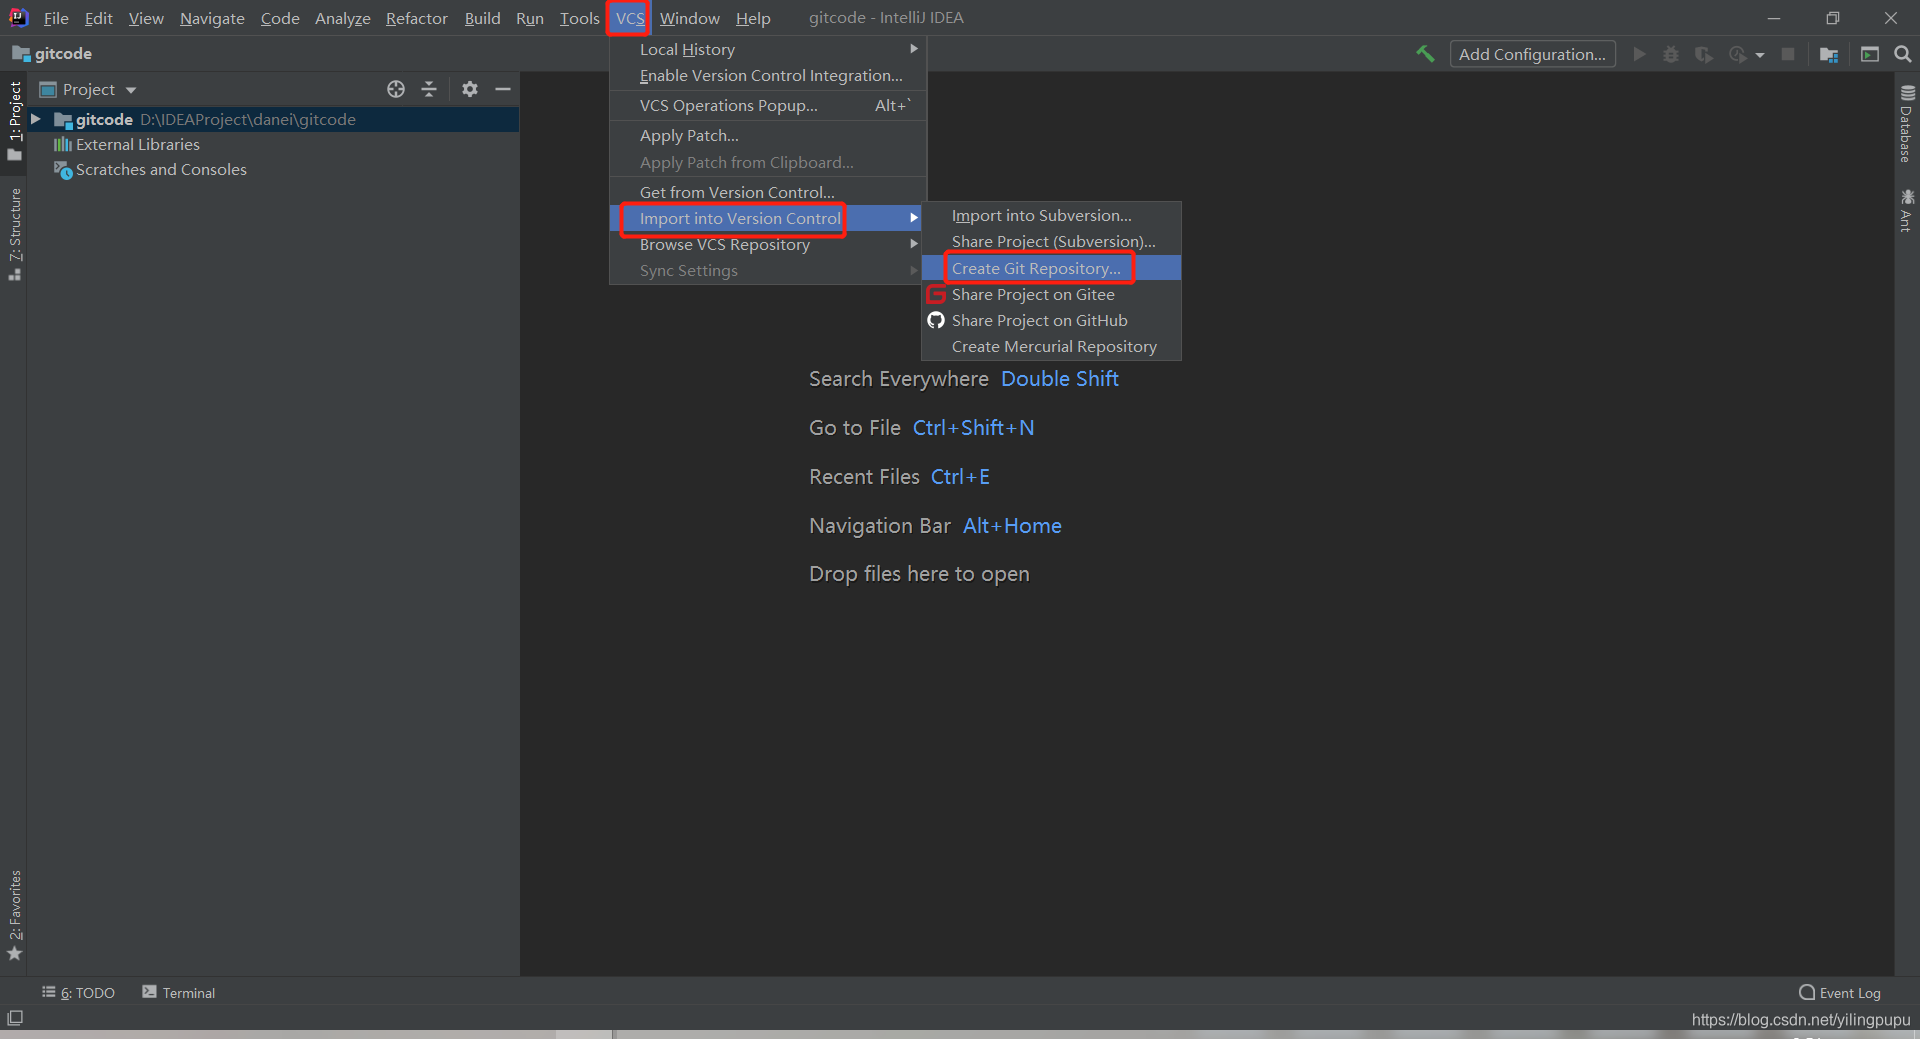Image resolution: width=1920 pixels, height=1039 pixels.
Task: Click the IntelliJ IDEA logo icon in title bar
Action: pos(19,17)
